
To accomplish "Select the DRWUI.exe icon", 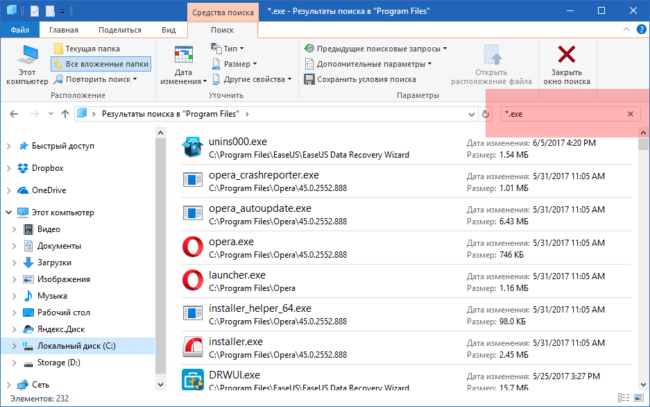I will (193, 380).
